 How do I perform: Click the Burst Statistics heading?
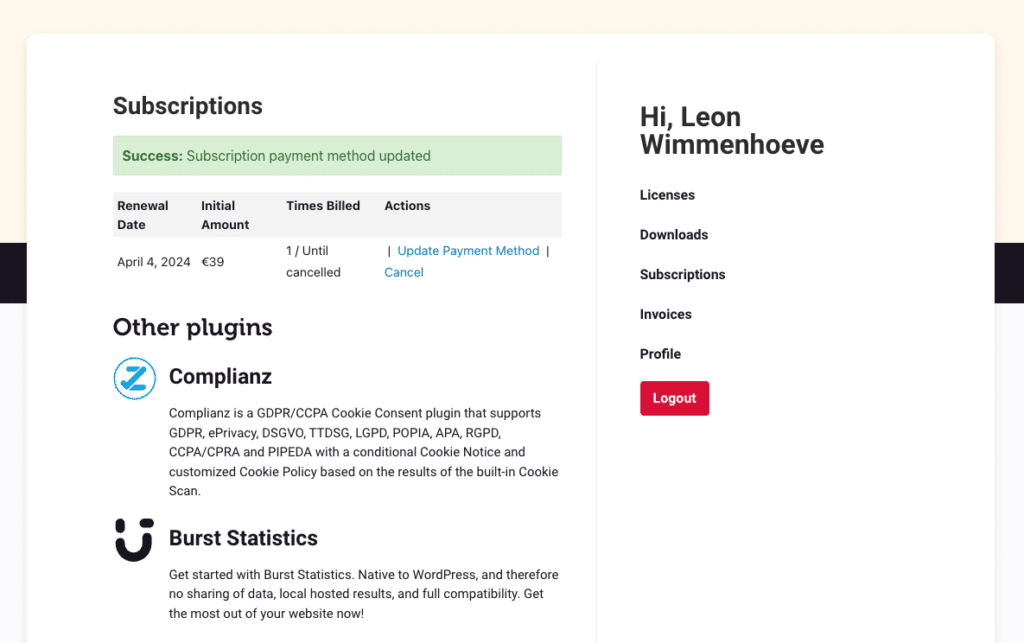(x=243, y=538)
